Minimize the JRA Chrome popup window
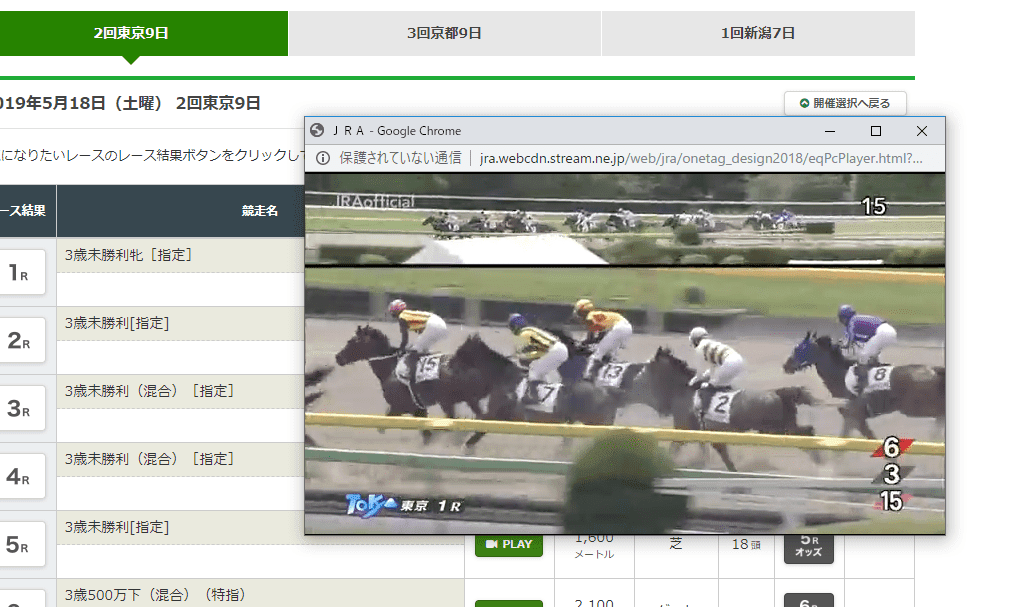Viewport: 1013px width, 607px height. point(830,131)
